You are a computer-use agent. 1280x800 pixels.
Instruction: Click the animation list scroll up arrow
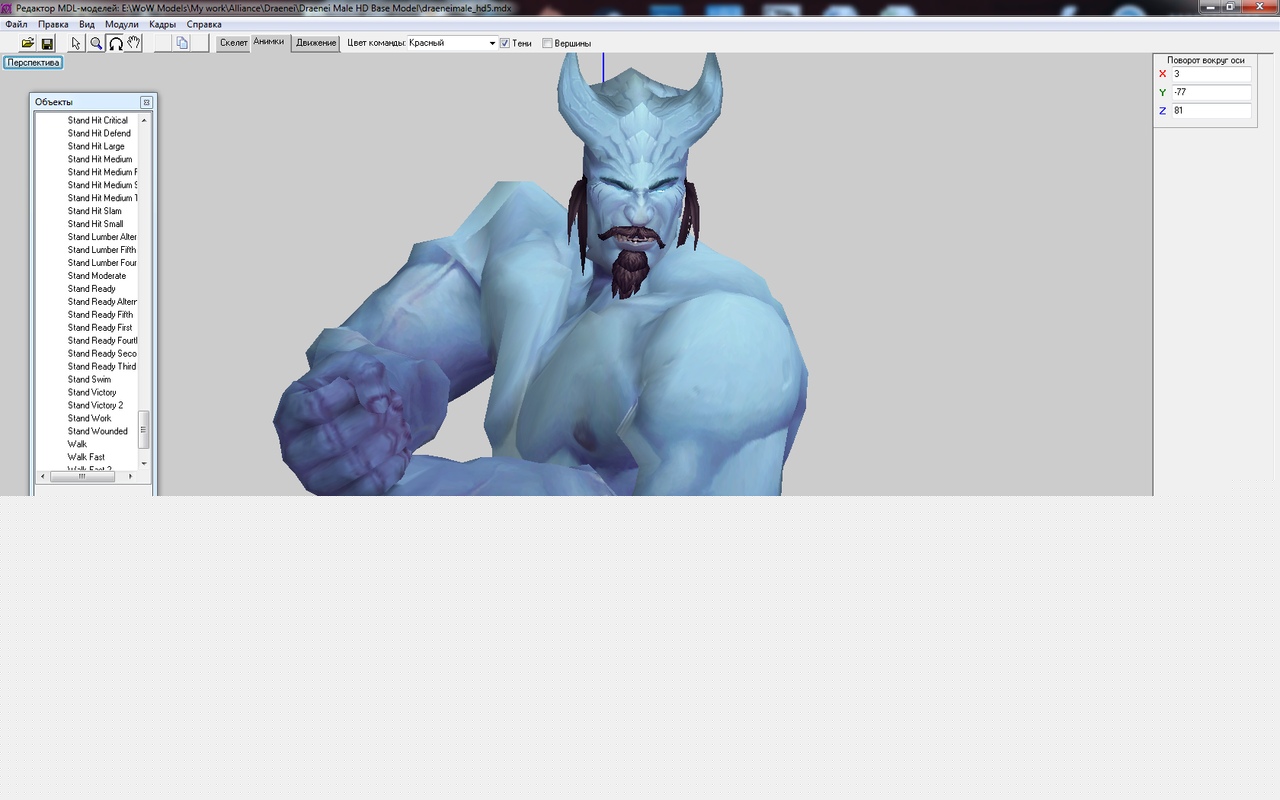pyautogui.click(x=144, y=120)
